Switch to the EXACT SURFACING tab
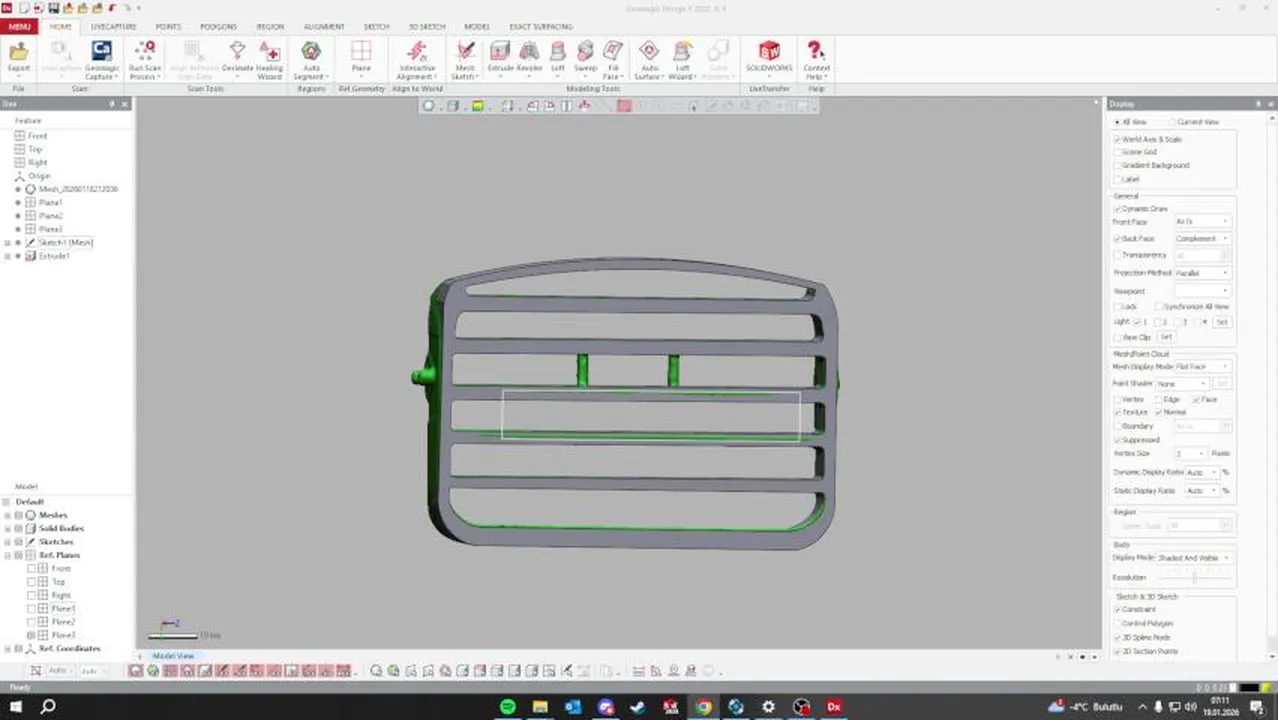 [541, 27]
